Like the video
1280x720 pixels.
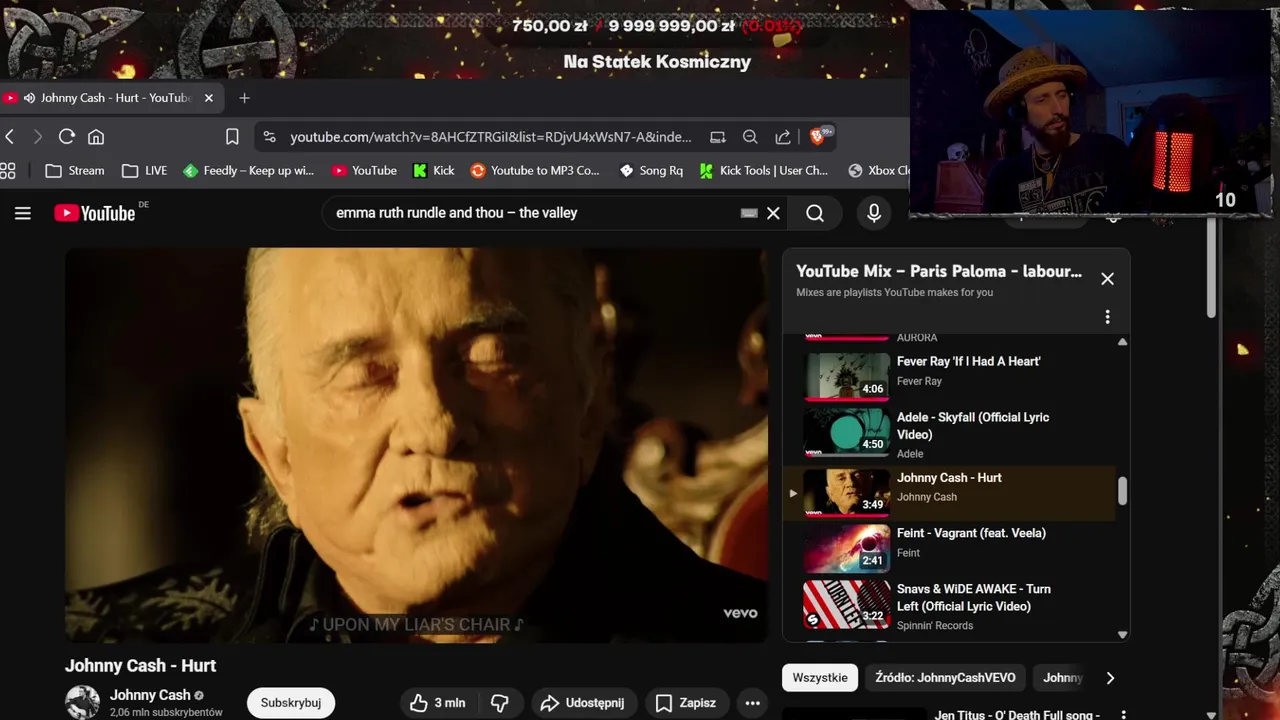(437, 703)
